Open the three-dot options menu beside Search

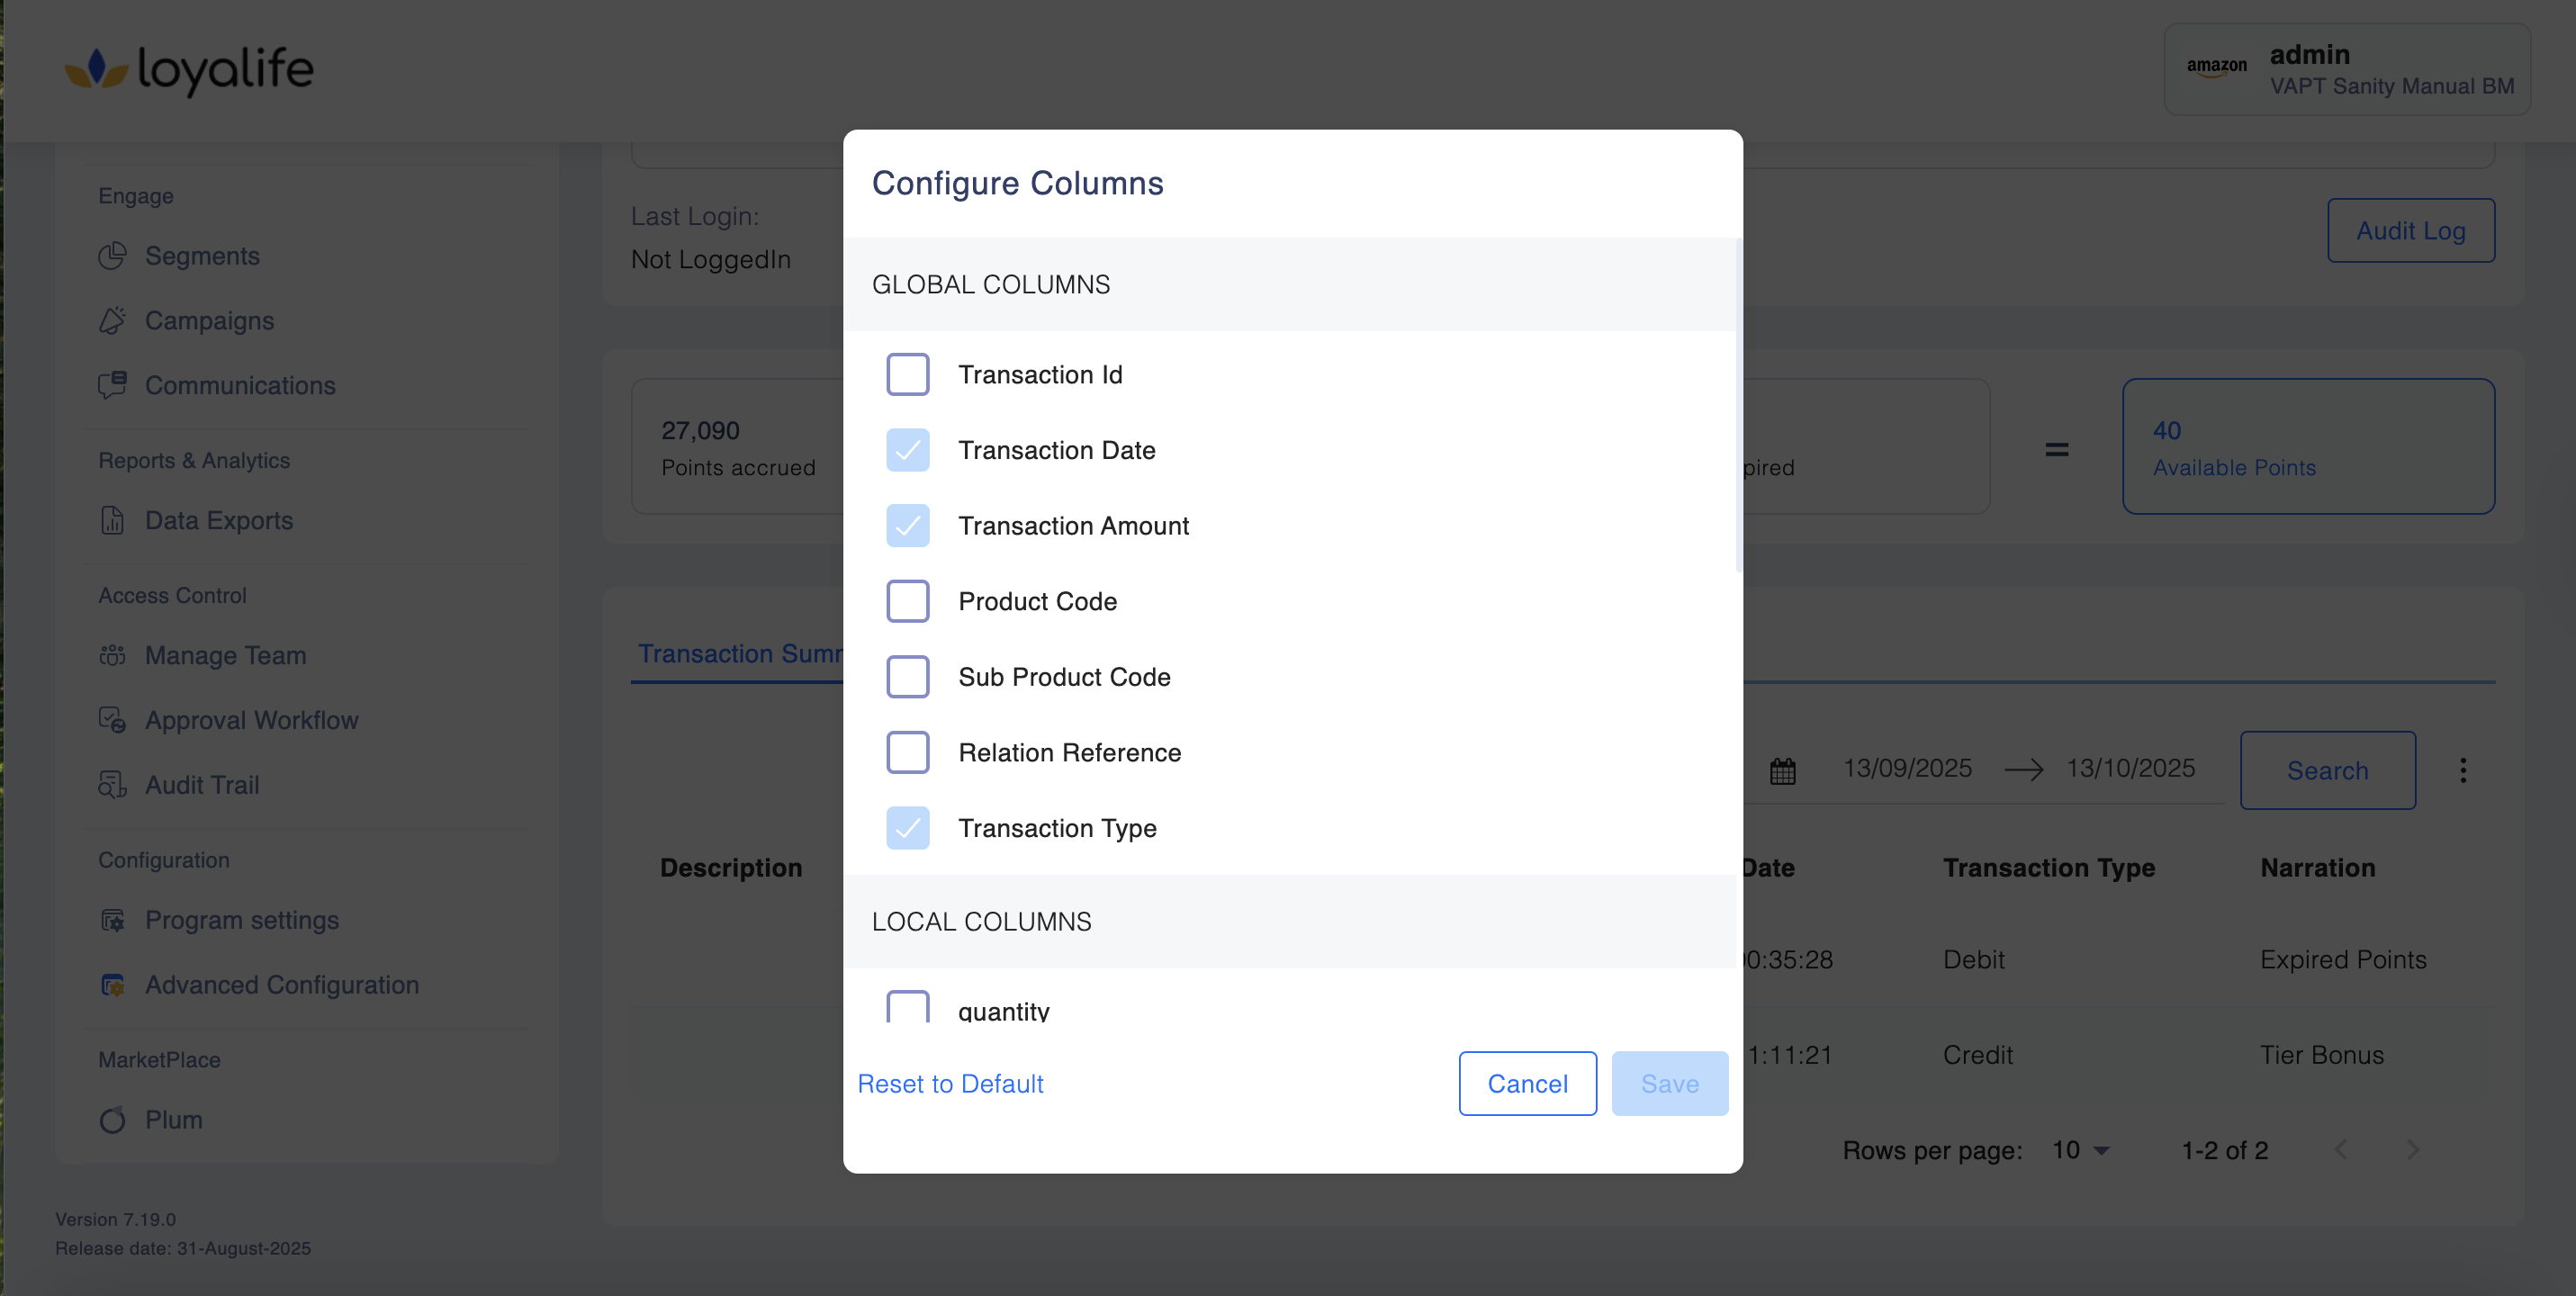[x=2463, y=770]
